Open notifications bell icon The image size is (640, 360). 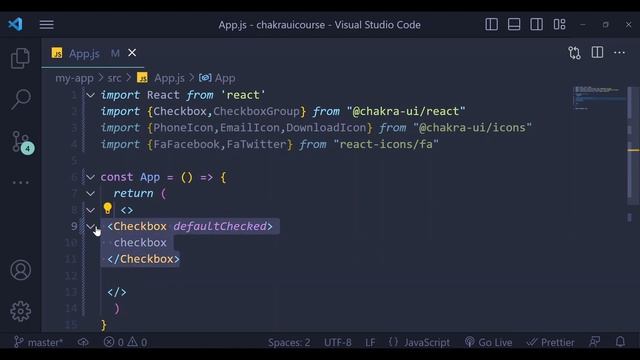(x=620, y=342)
